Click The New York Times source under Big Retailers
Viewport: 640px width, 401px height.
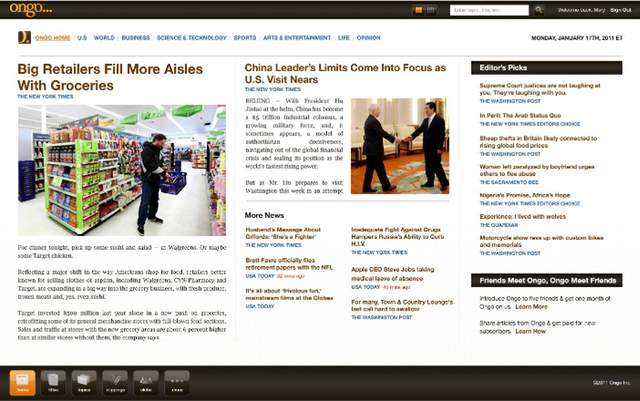click(45, 97)
